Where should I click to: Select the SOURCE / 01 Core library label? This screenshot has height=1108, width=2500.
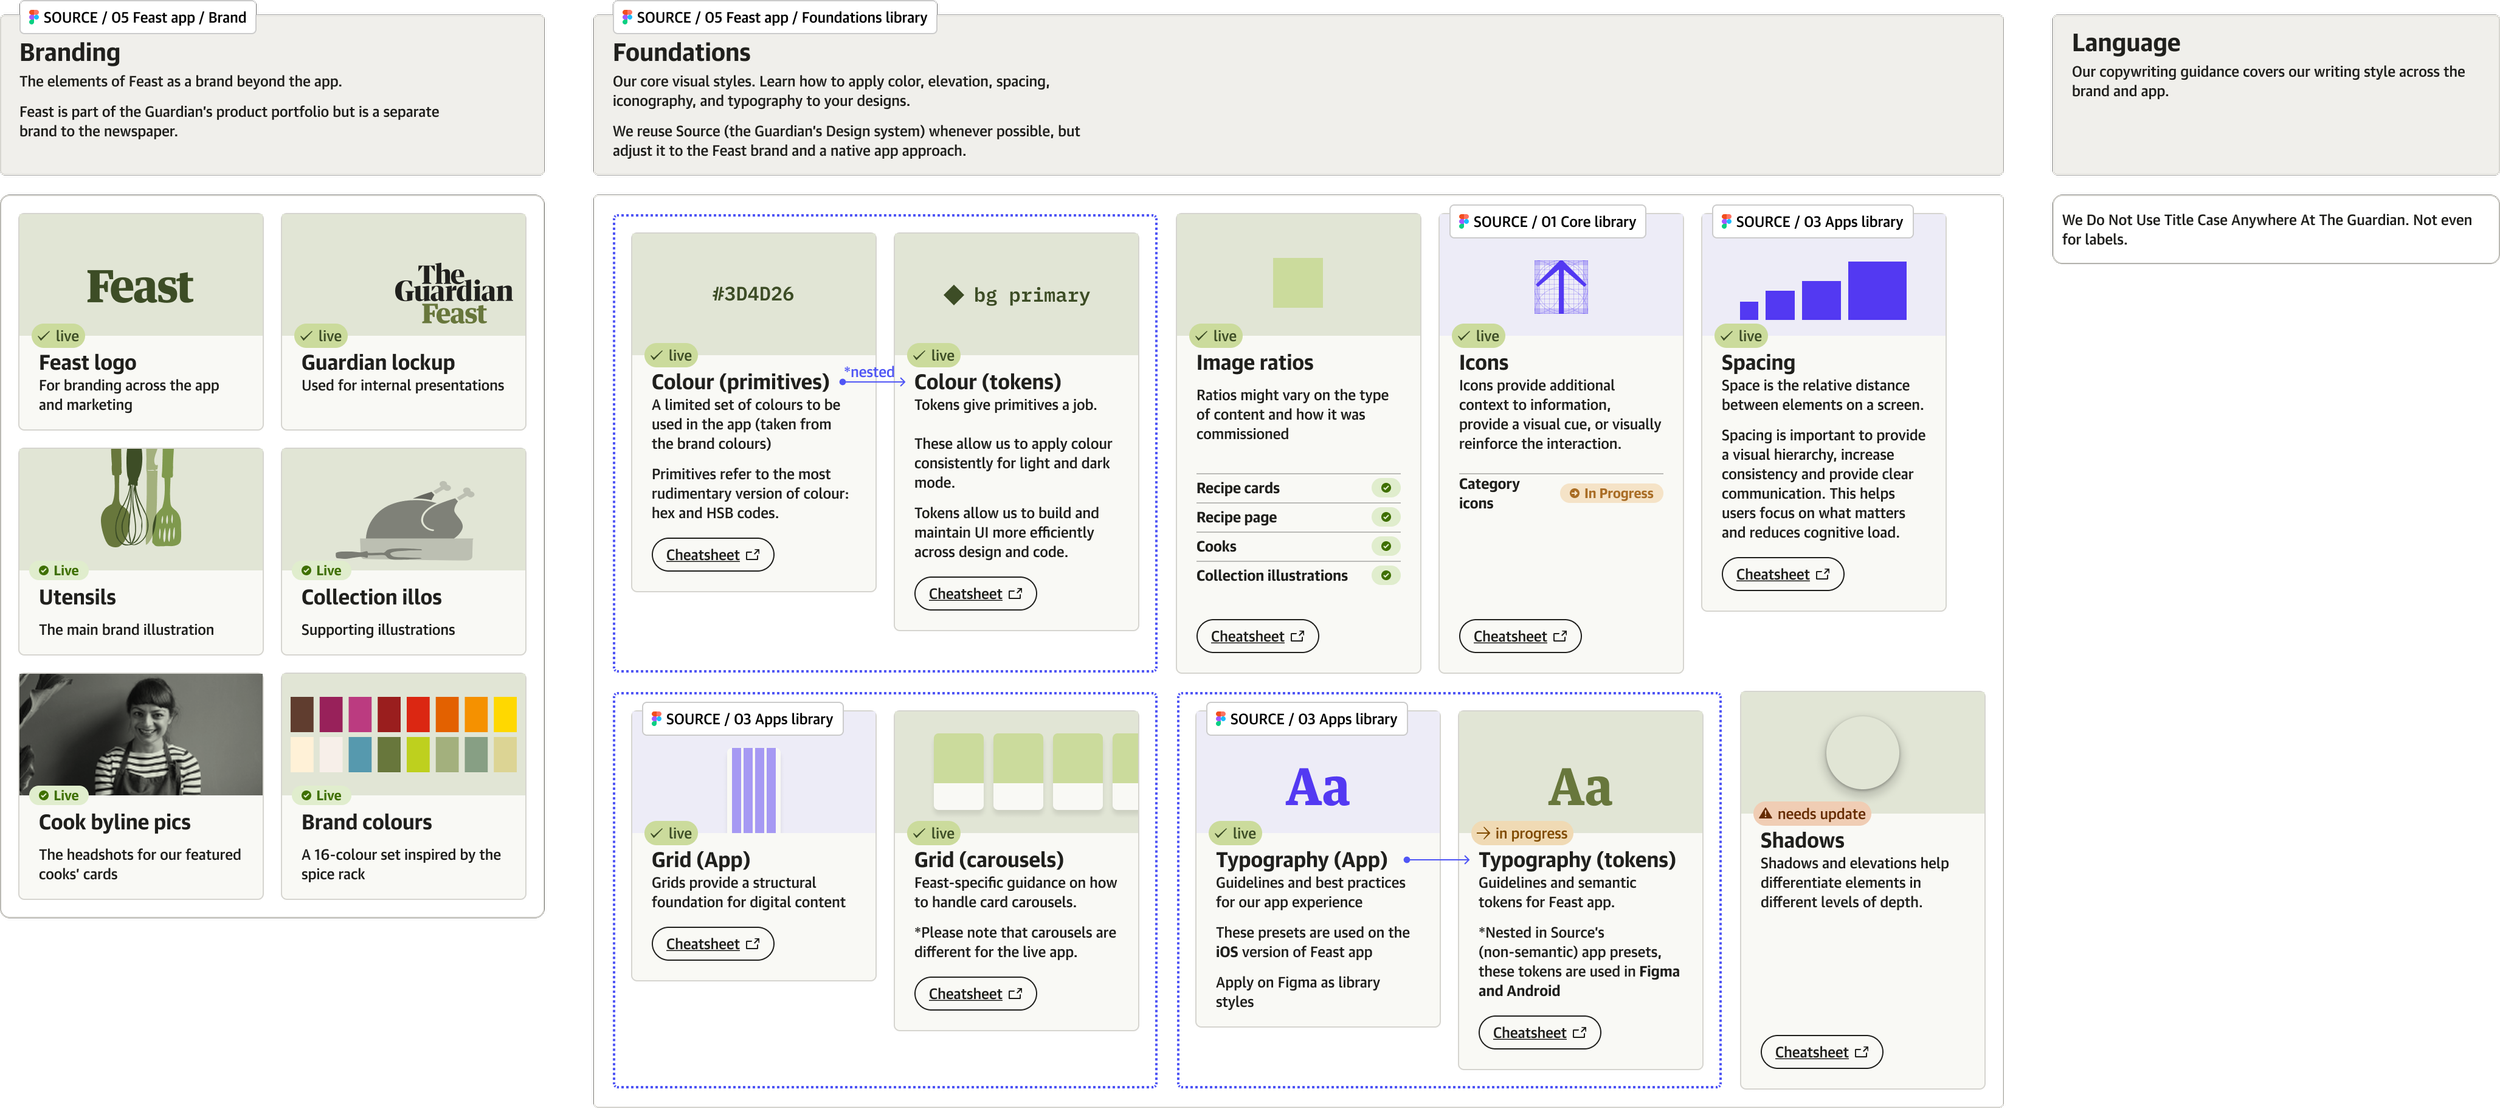tap(1547, 222)
